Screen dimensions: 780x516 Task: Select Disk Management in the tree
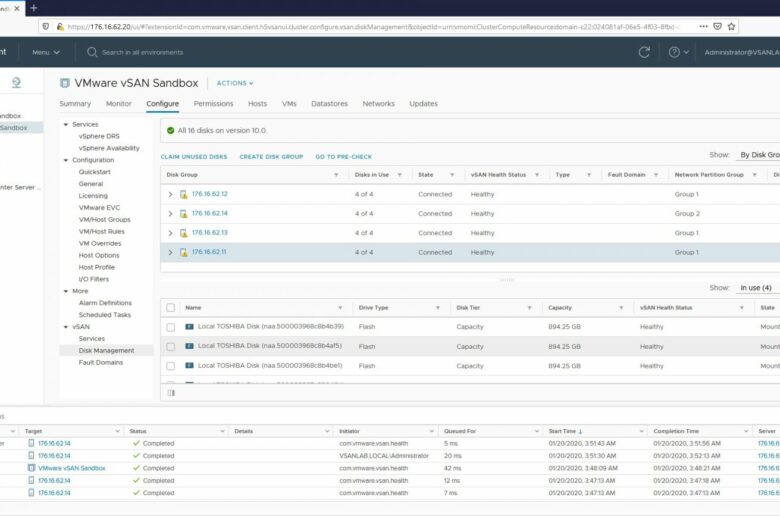tap(106, 350)
